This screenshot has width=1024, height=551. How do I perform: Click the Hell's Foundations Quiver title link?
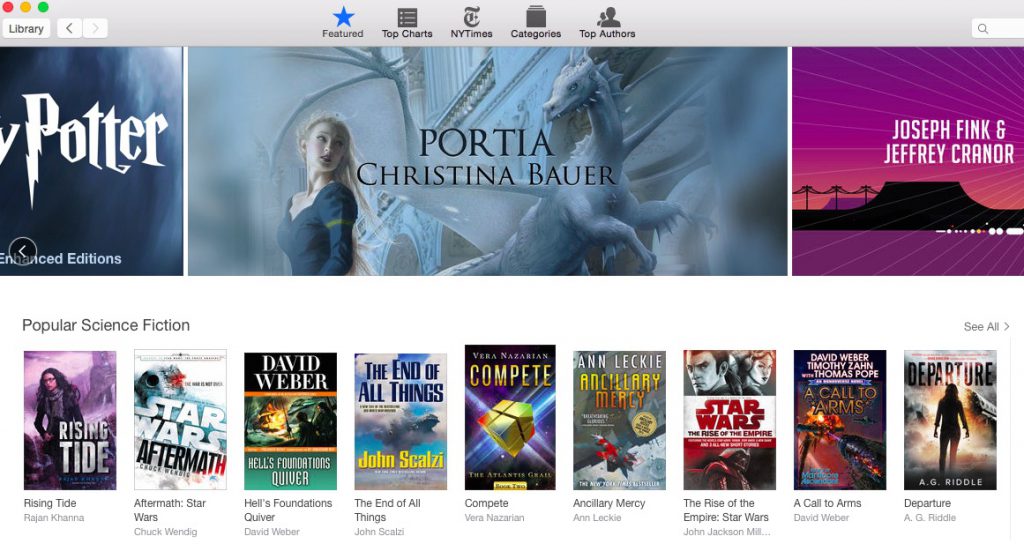point(288,510)
